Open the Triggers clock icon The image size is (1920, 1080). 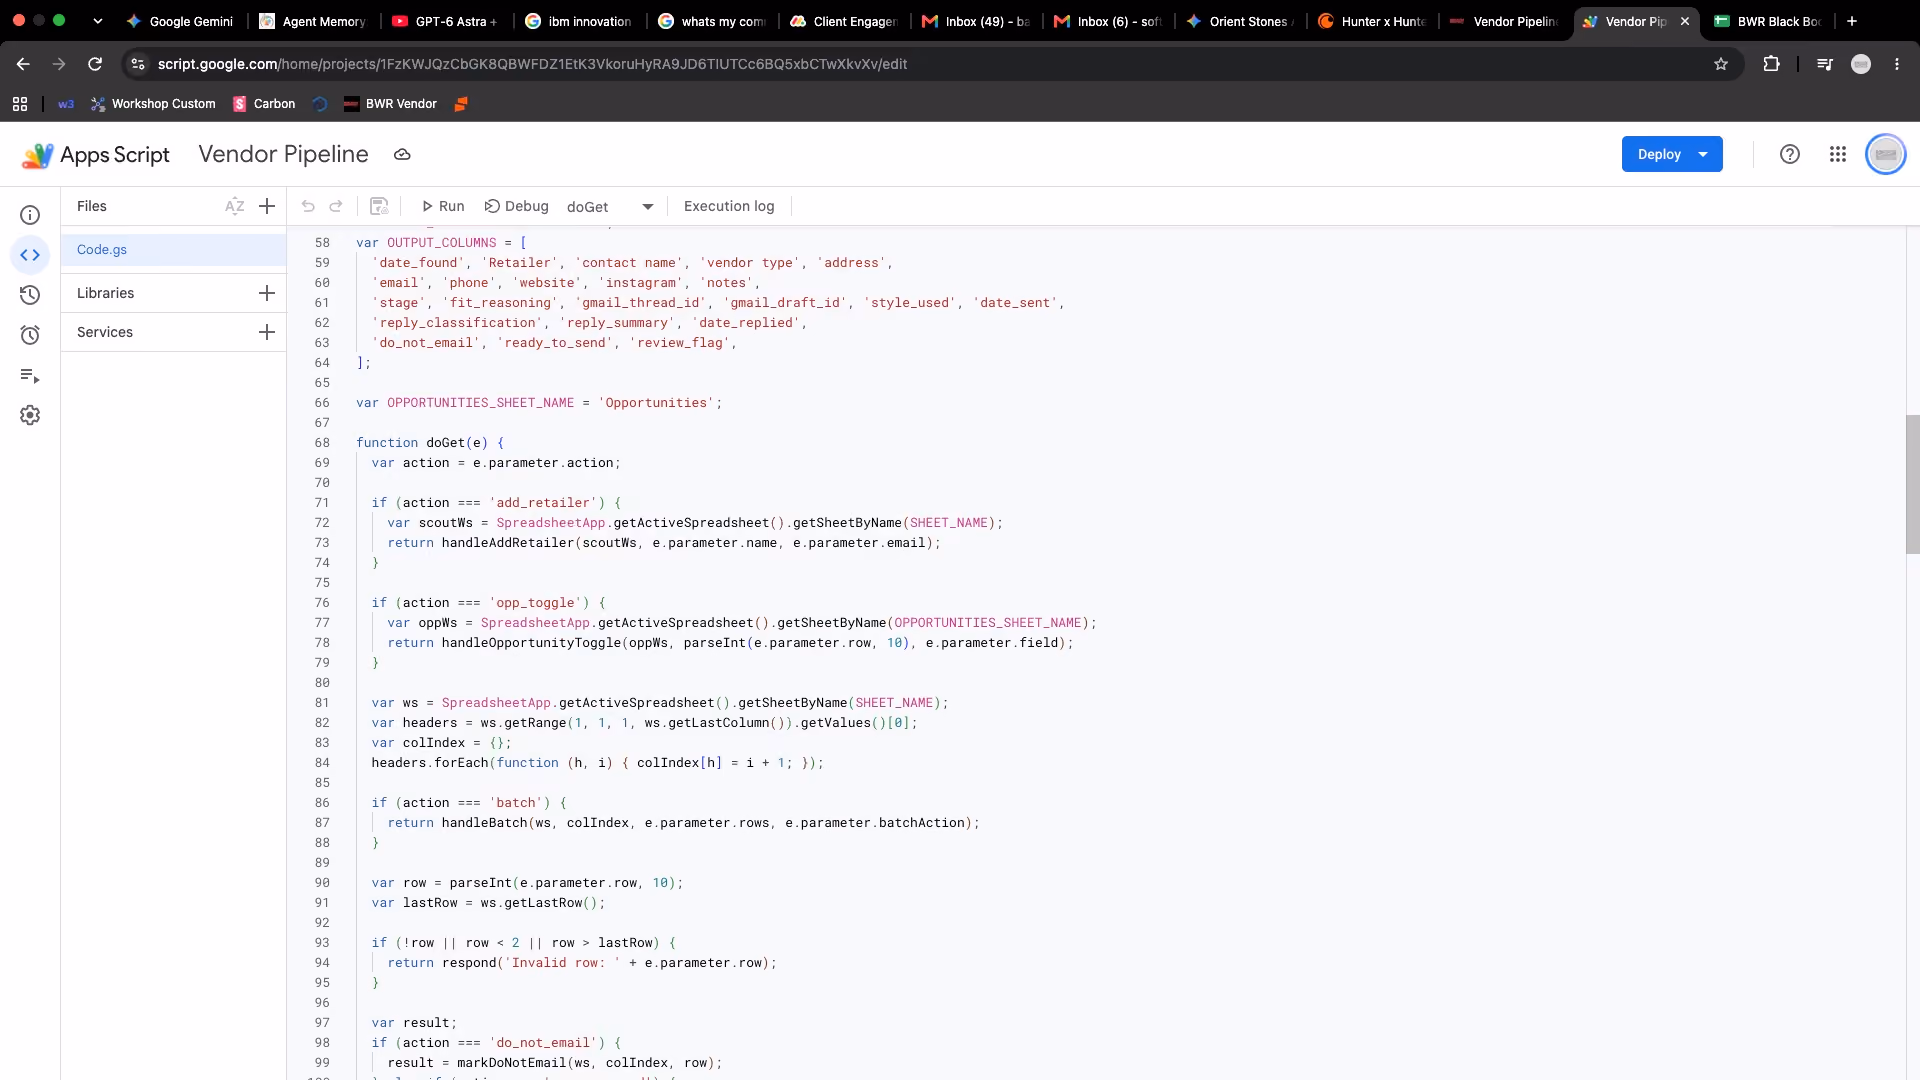[30, 335]
